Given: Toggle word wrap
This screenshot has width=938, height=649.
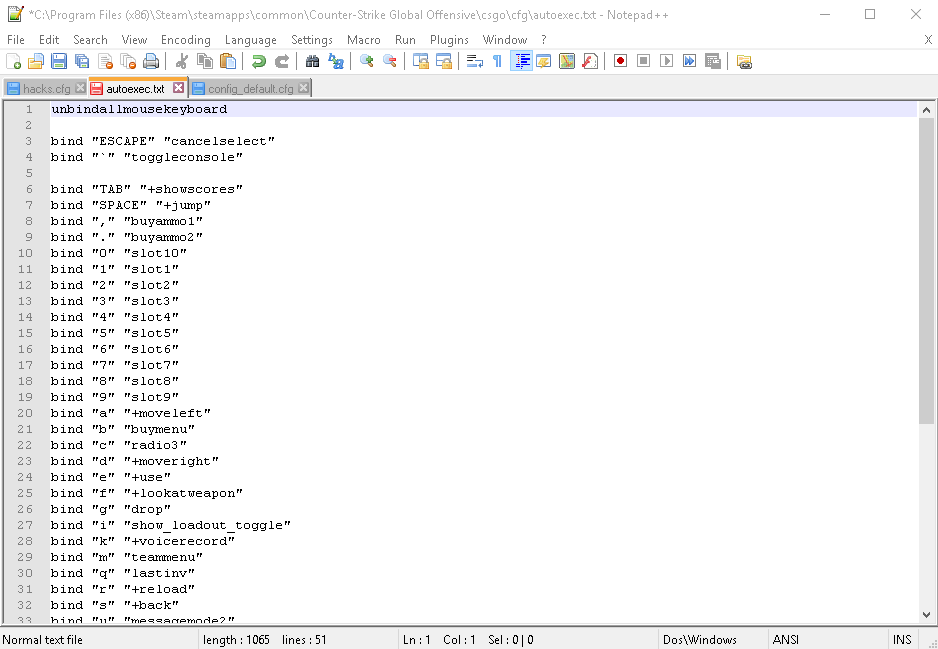Looking at the screenshot, I should tap(474, 61).
